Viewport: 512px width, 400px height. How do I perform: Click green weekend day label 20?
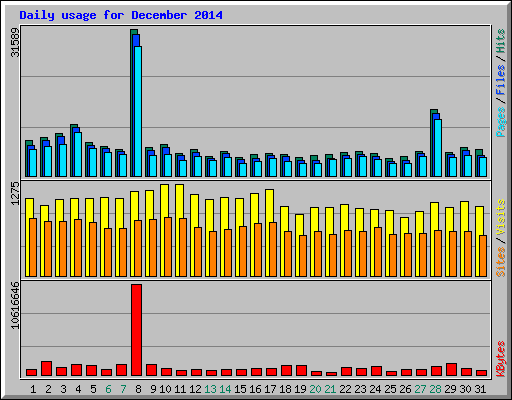coord(315,389)
